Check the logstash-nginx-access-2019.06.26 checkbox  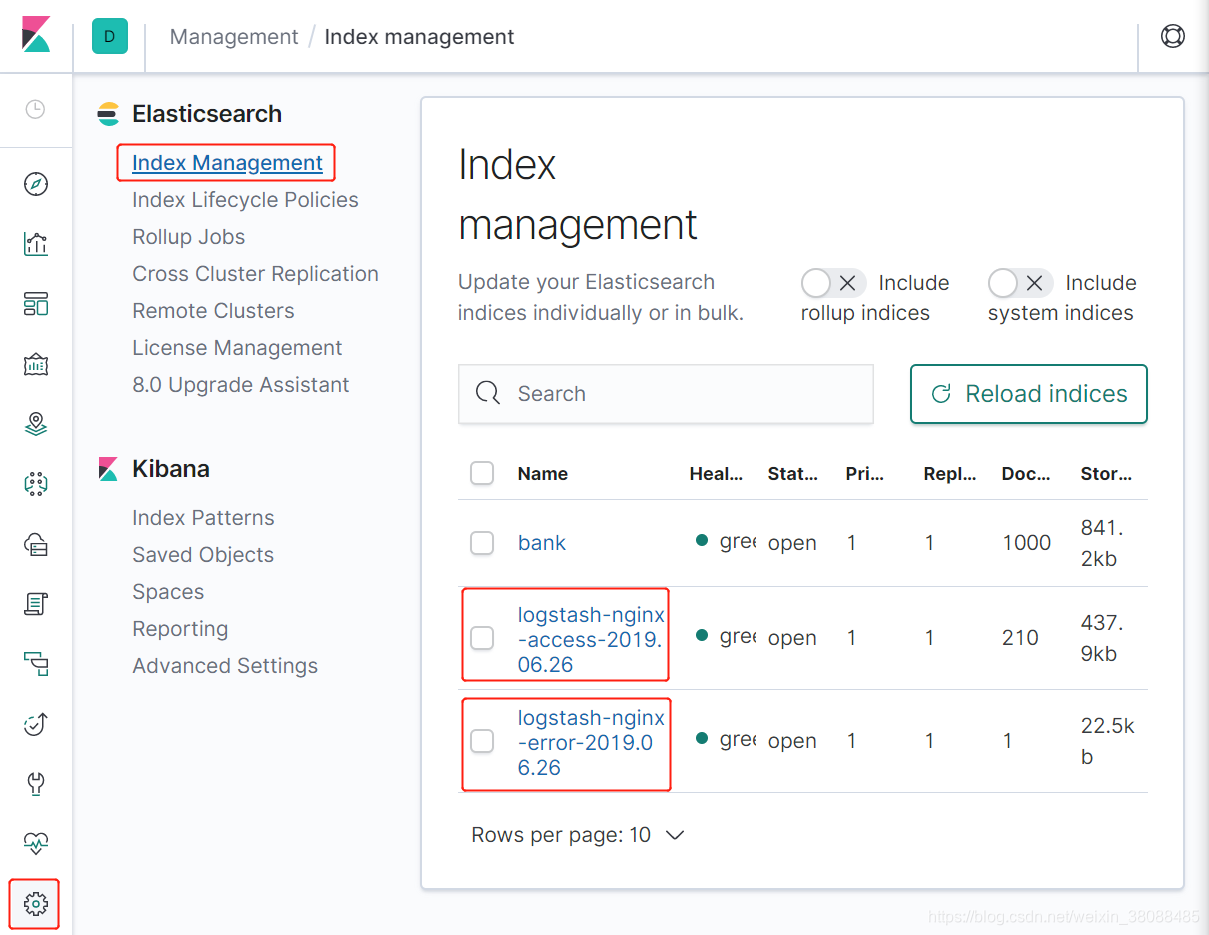[482, 638]
